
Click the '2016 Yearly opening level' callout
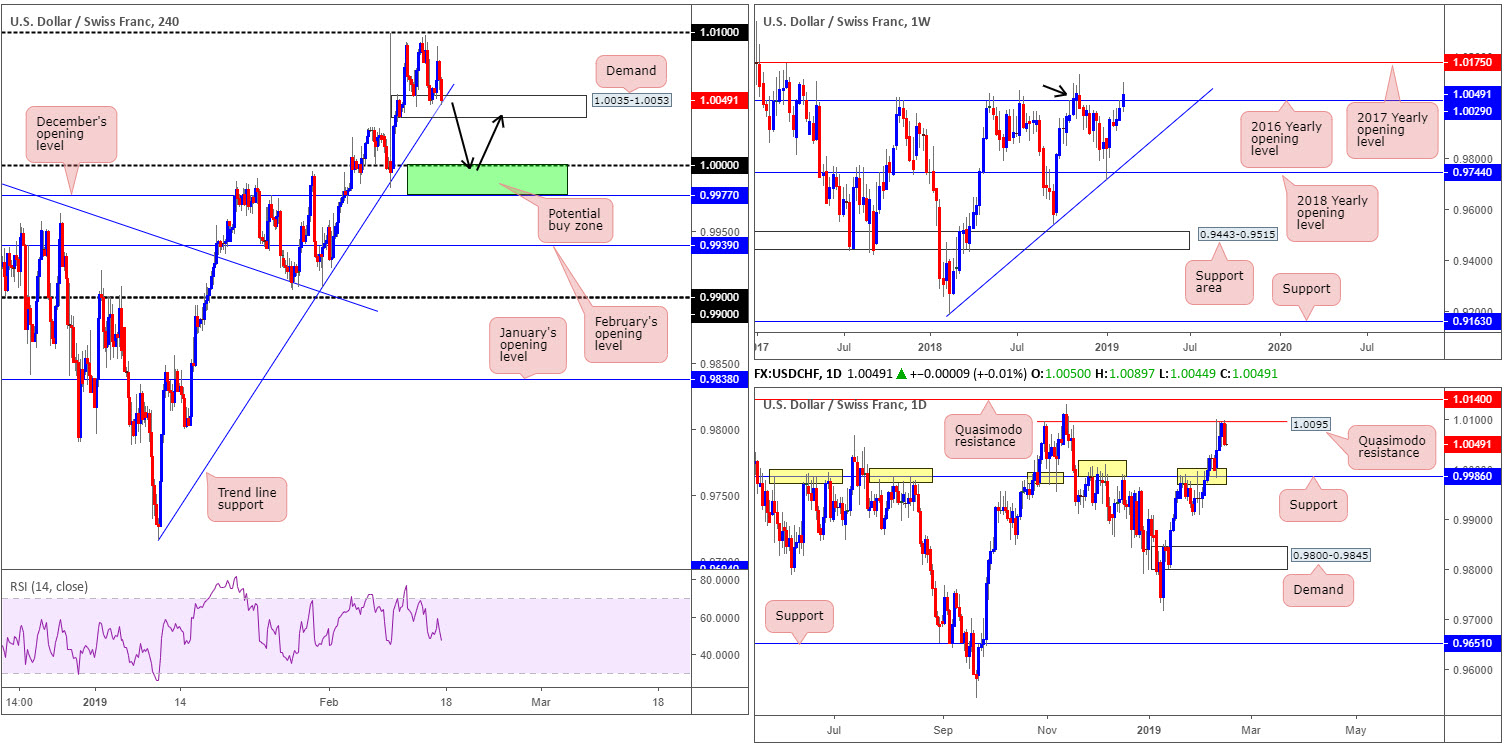[1286, 139]
